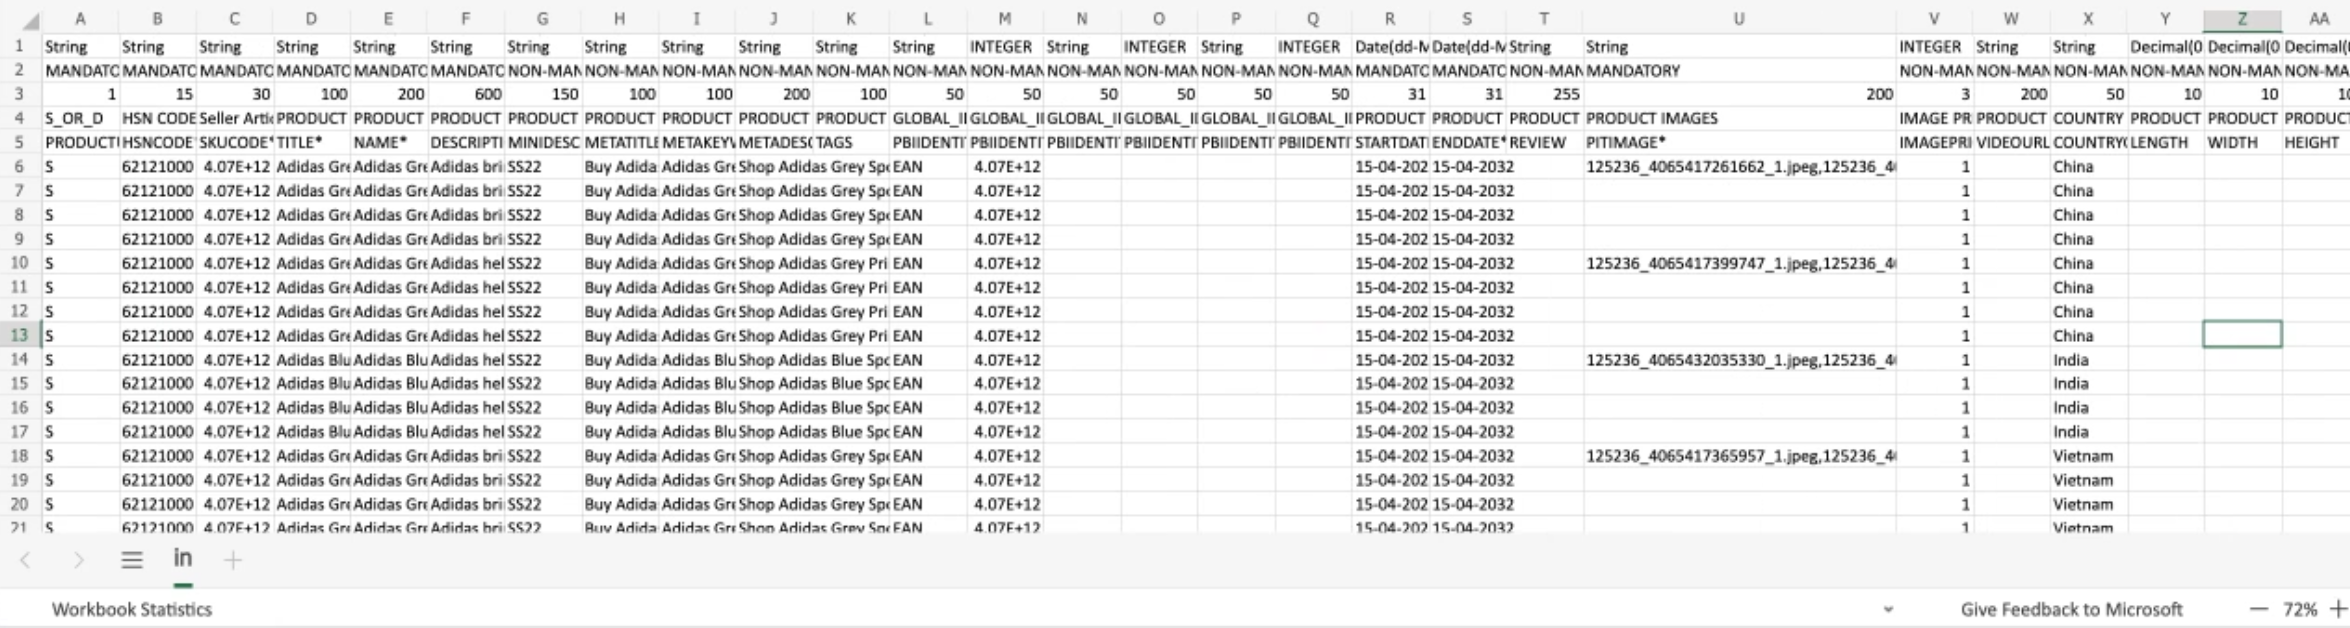Select the 125236_4065417261662_1.jpeg cell
This screenshot has width=2350, height=628.
pyautogui.click(x=1740, y=166)
